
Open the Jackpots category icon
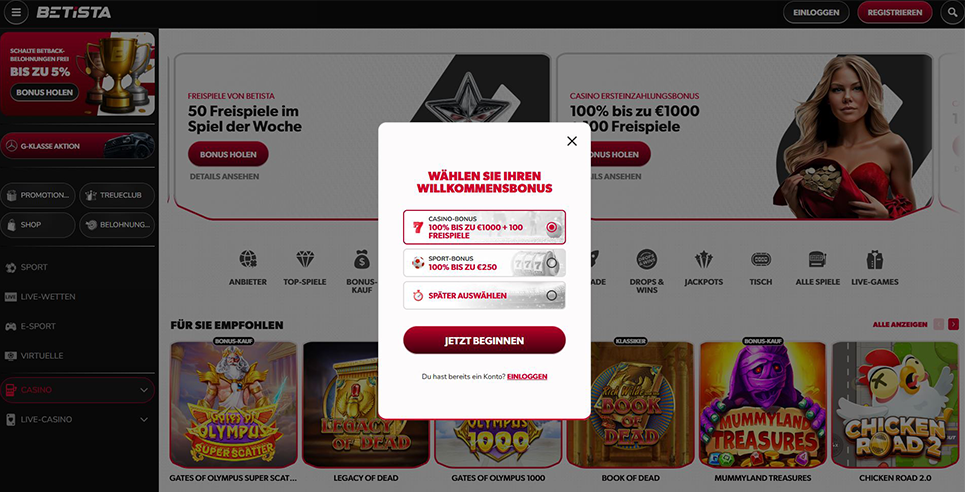(703, 260)
